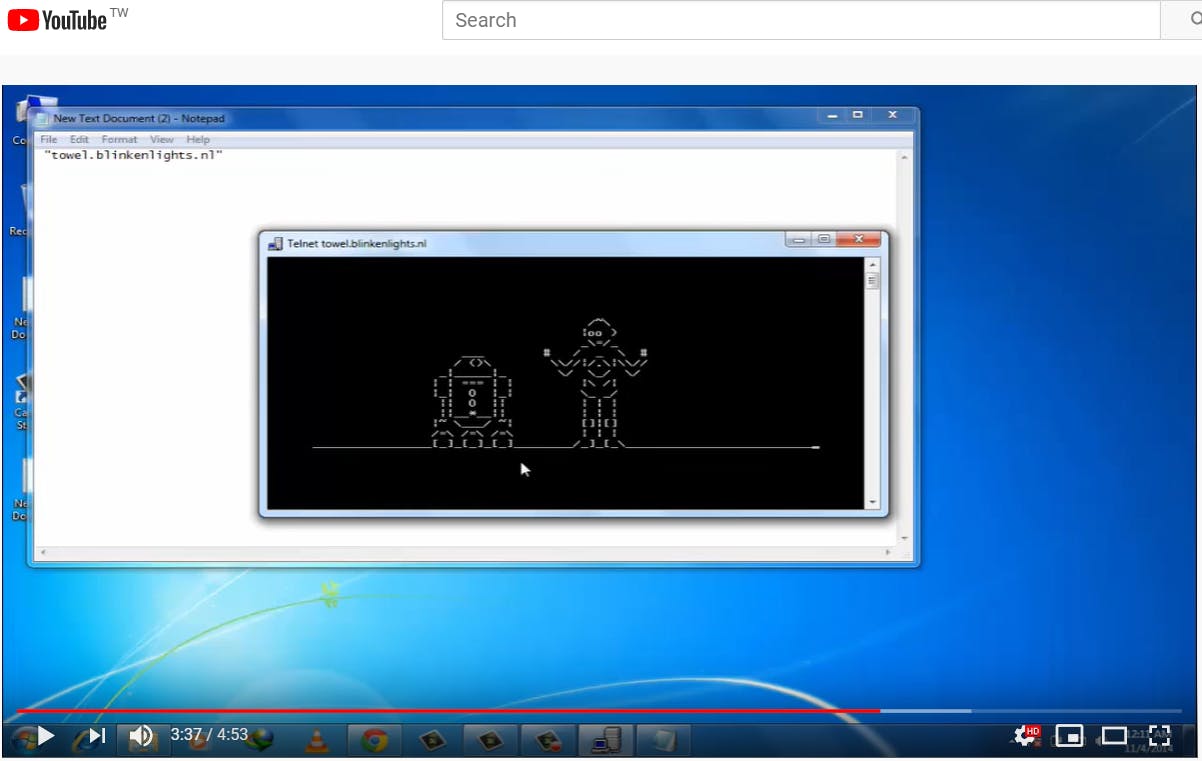
Task: Open the Format menu in Notepad
Action: (119, 140)
